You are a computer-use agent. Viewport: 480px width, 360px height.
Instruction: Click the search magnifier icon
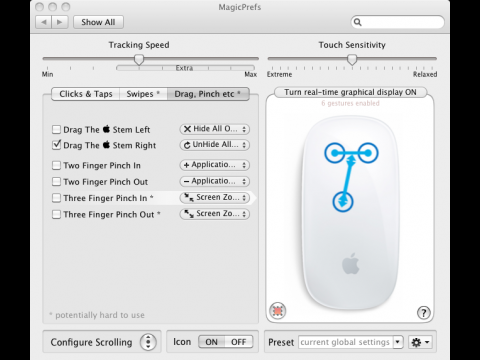(357, 22)
